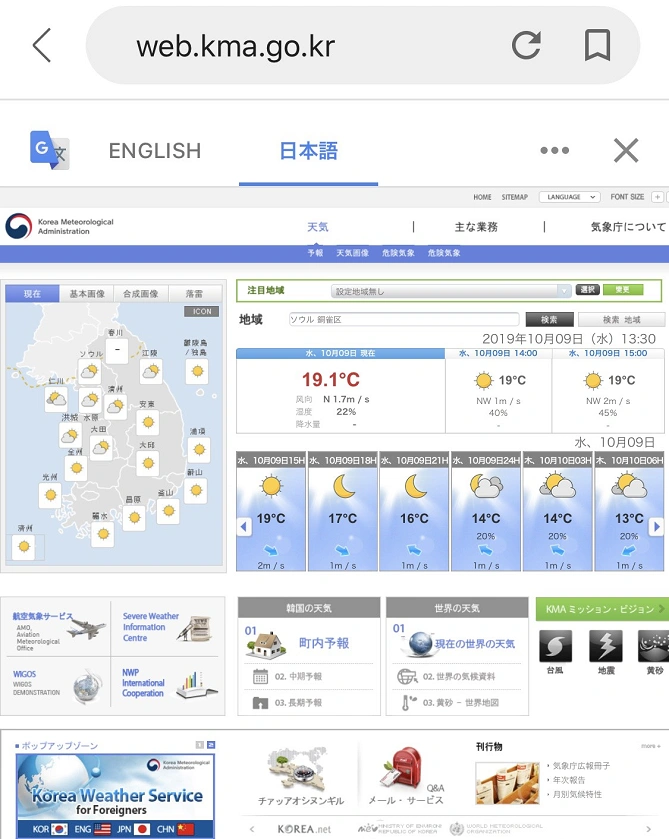Bookmark the page with the bookmark icon
Image resolution: width=669 pixels, height=839 pixels.
coord(597,45)
